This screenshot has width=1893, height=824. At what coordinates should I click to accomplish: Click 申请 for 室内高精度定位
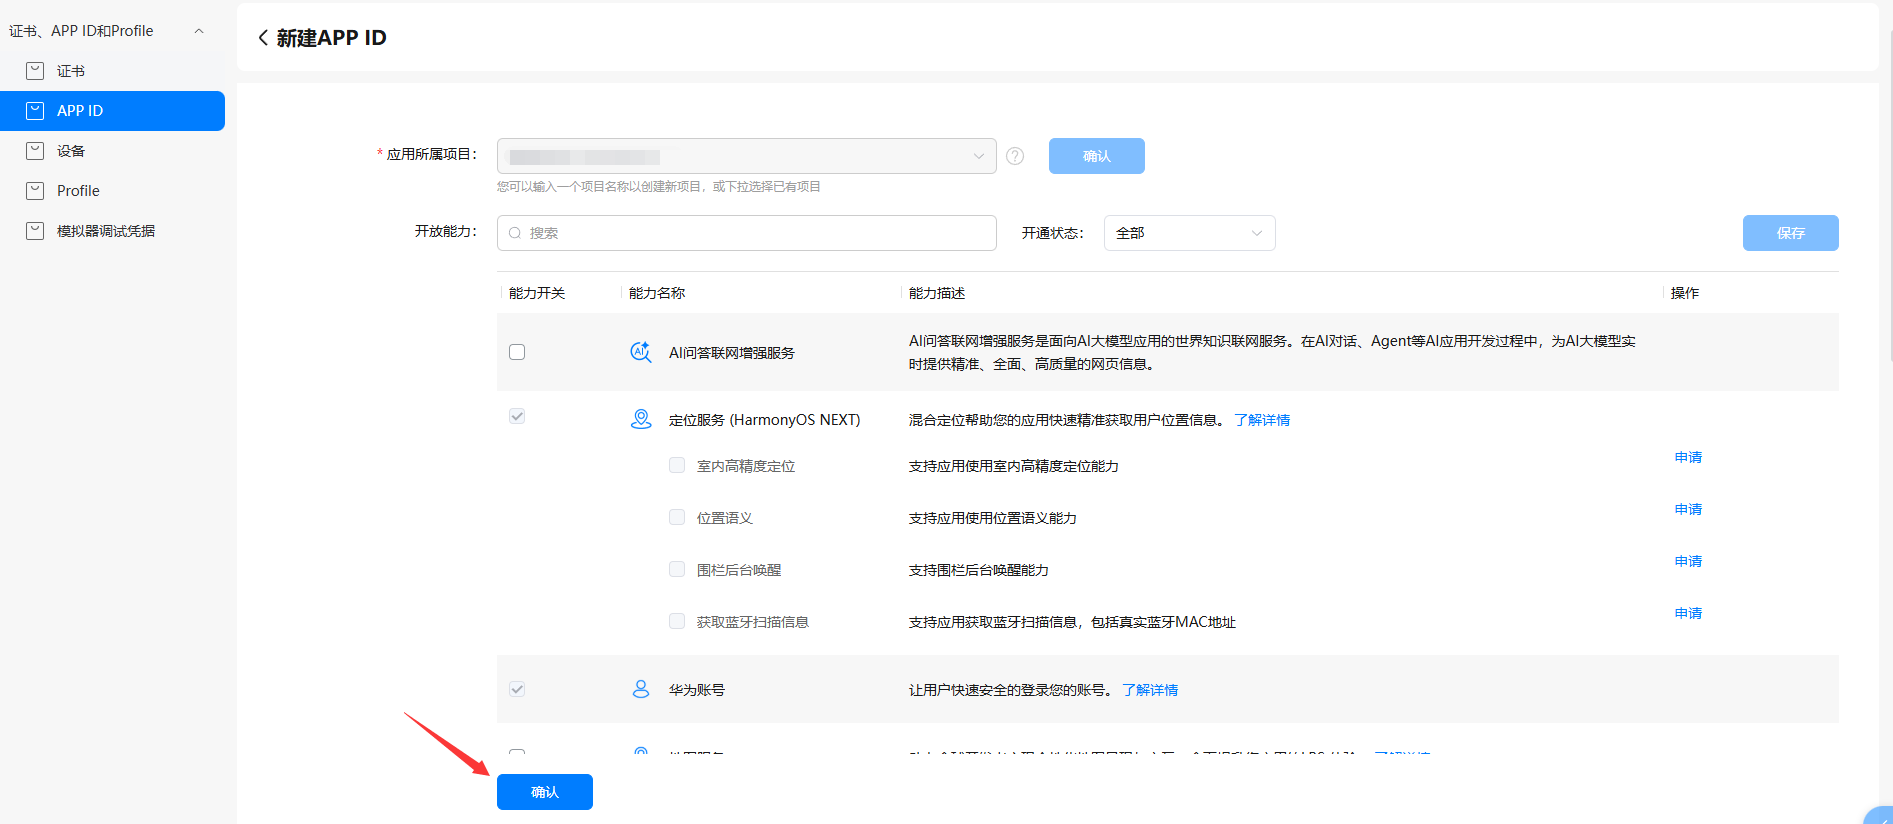(1688, 457)
